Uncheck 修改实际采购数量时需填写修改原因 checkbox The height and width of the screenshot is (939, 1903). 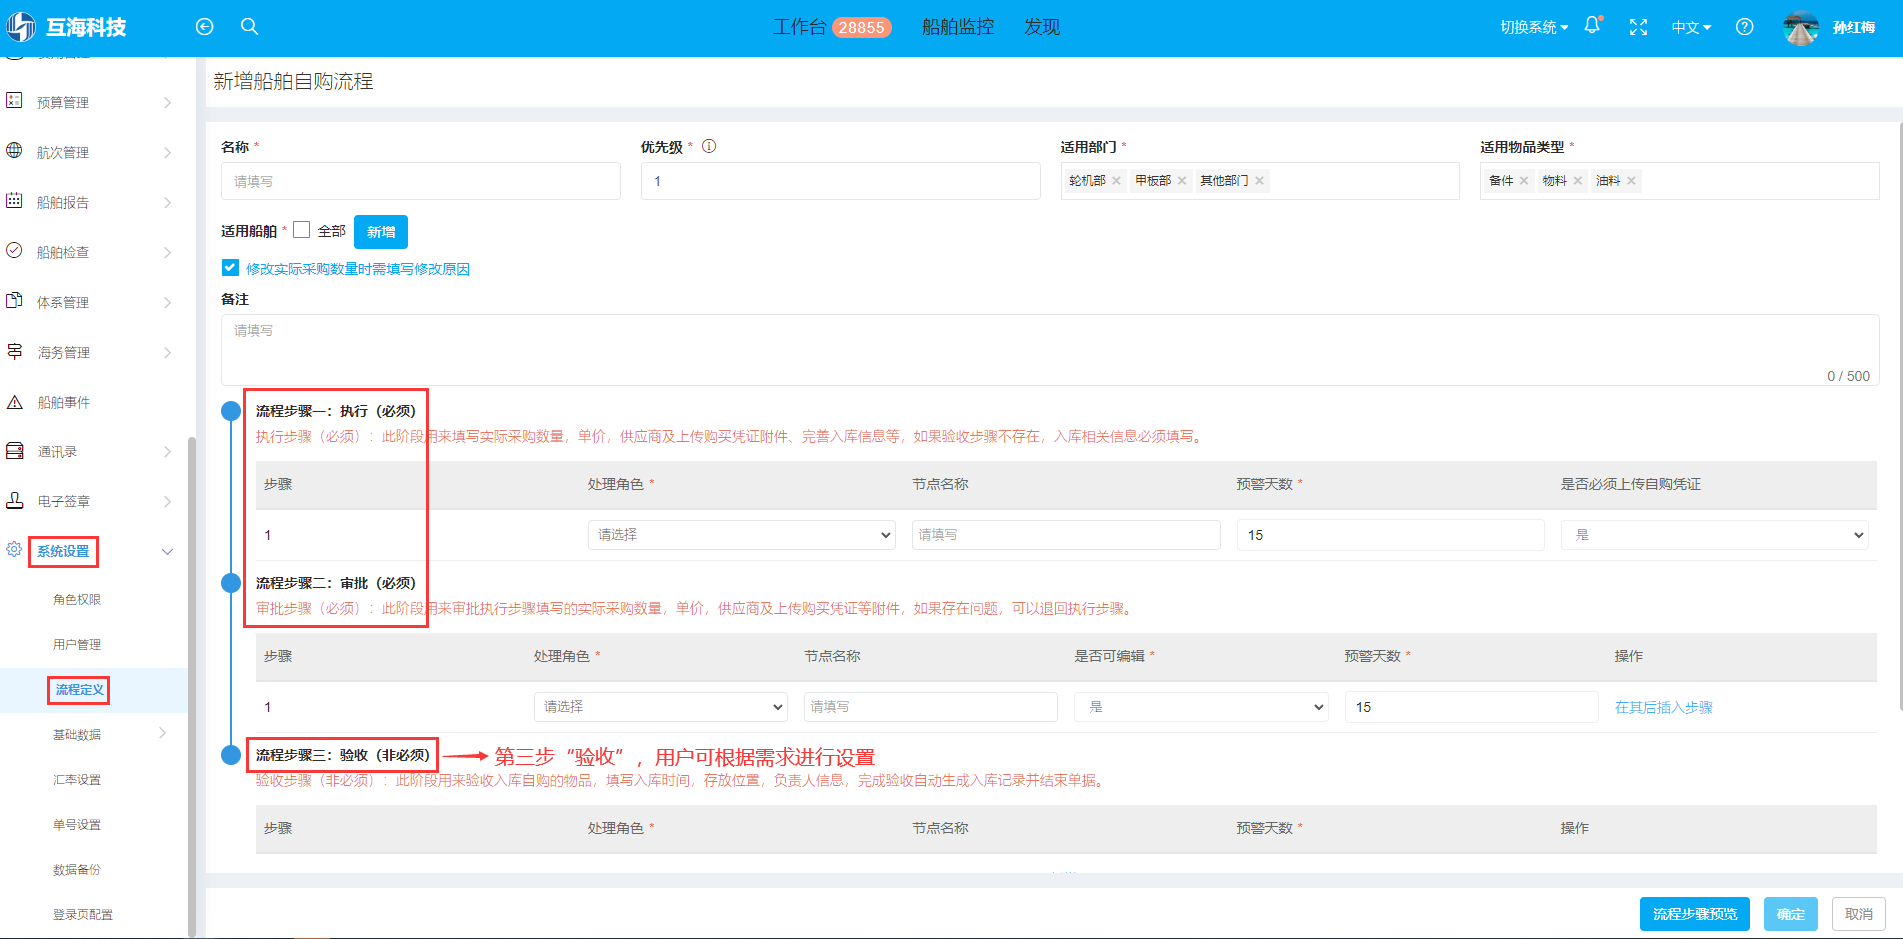(x=230, y=268)
